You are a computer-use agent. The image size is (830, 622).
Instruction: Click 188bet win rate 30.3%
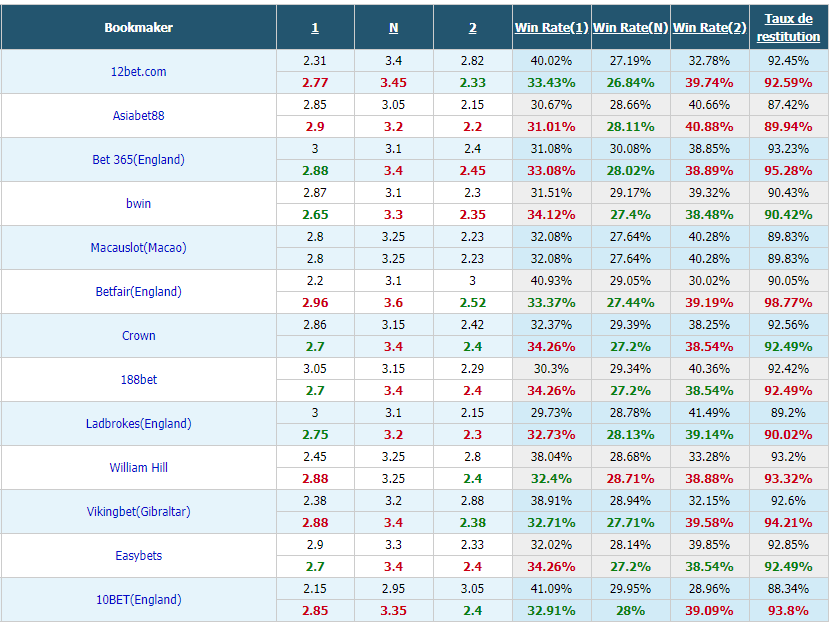click(552, 369)
